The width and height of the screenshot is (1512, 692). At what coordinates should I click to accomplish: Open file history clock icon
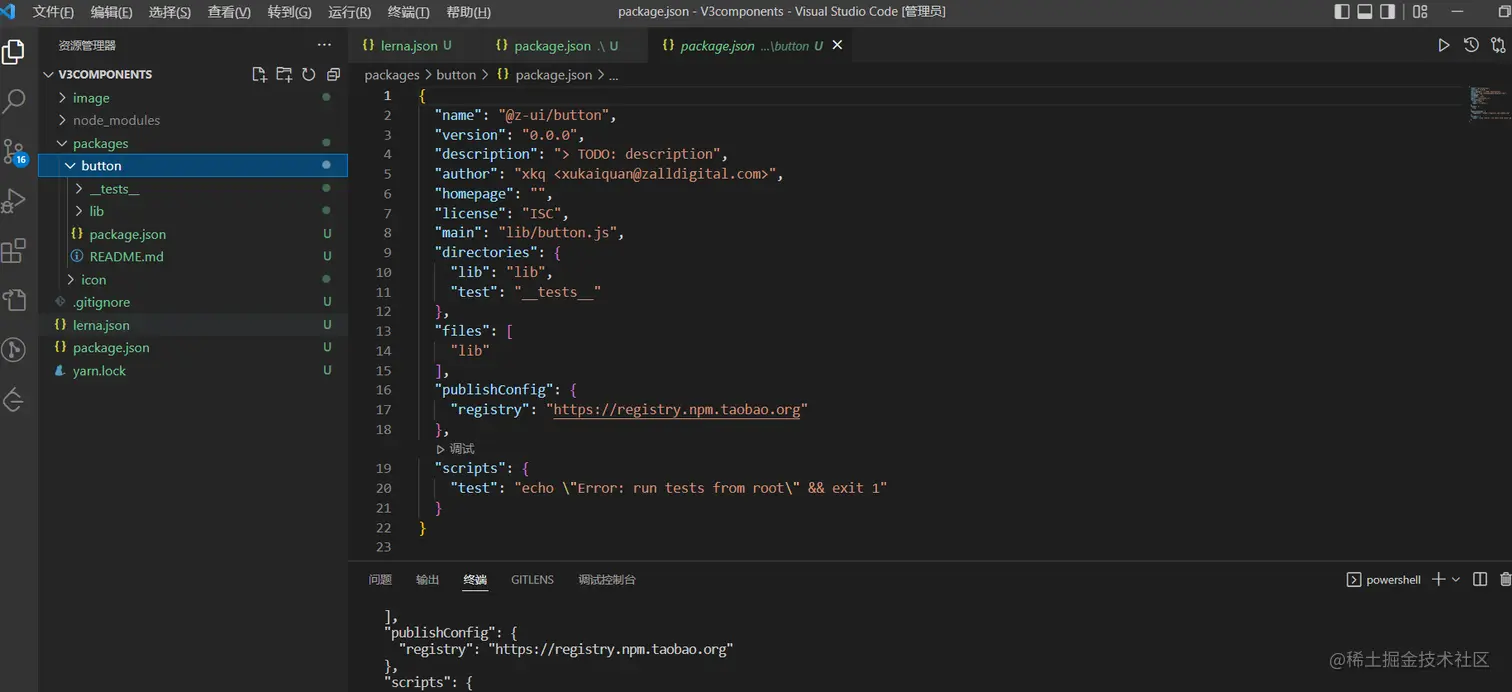coord(1471,45)
